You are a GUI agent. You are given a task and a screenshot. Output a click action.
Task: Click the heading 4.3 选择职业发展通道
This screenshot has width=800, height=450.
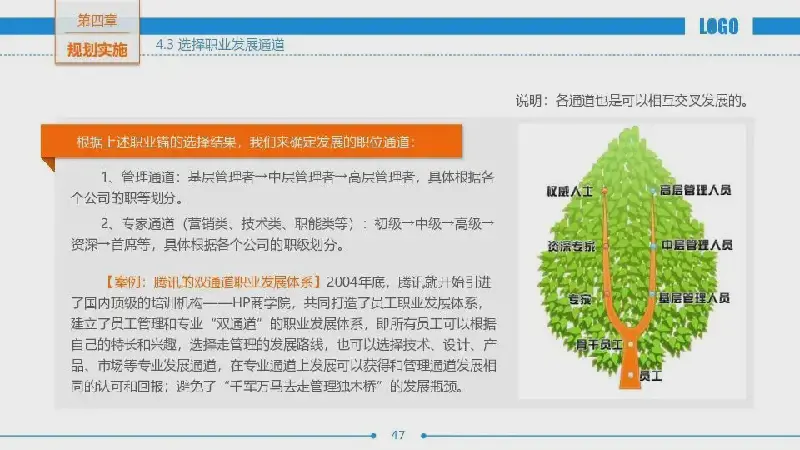[x=220, y=45]
